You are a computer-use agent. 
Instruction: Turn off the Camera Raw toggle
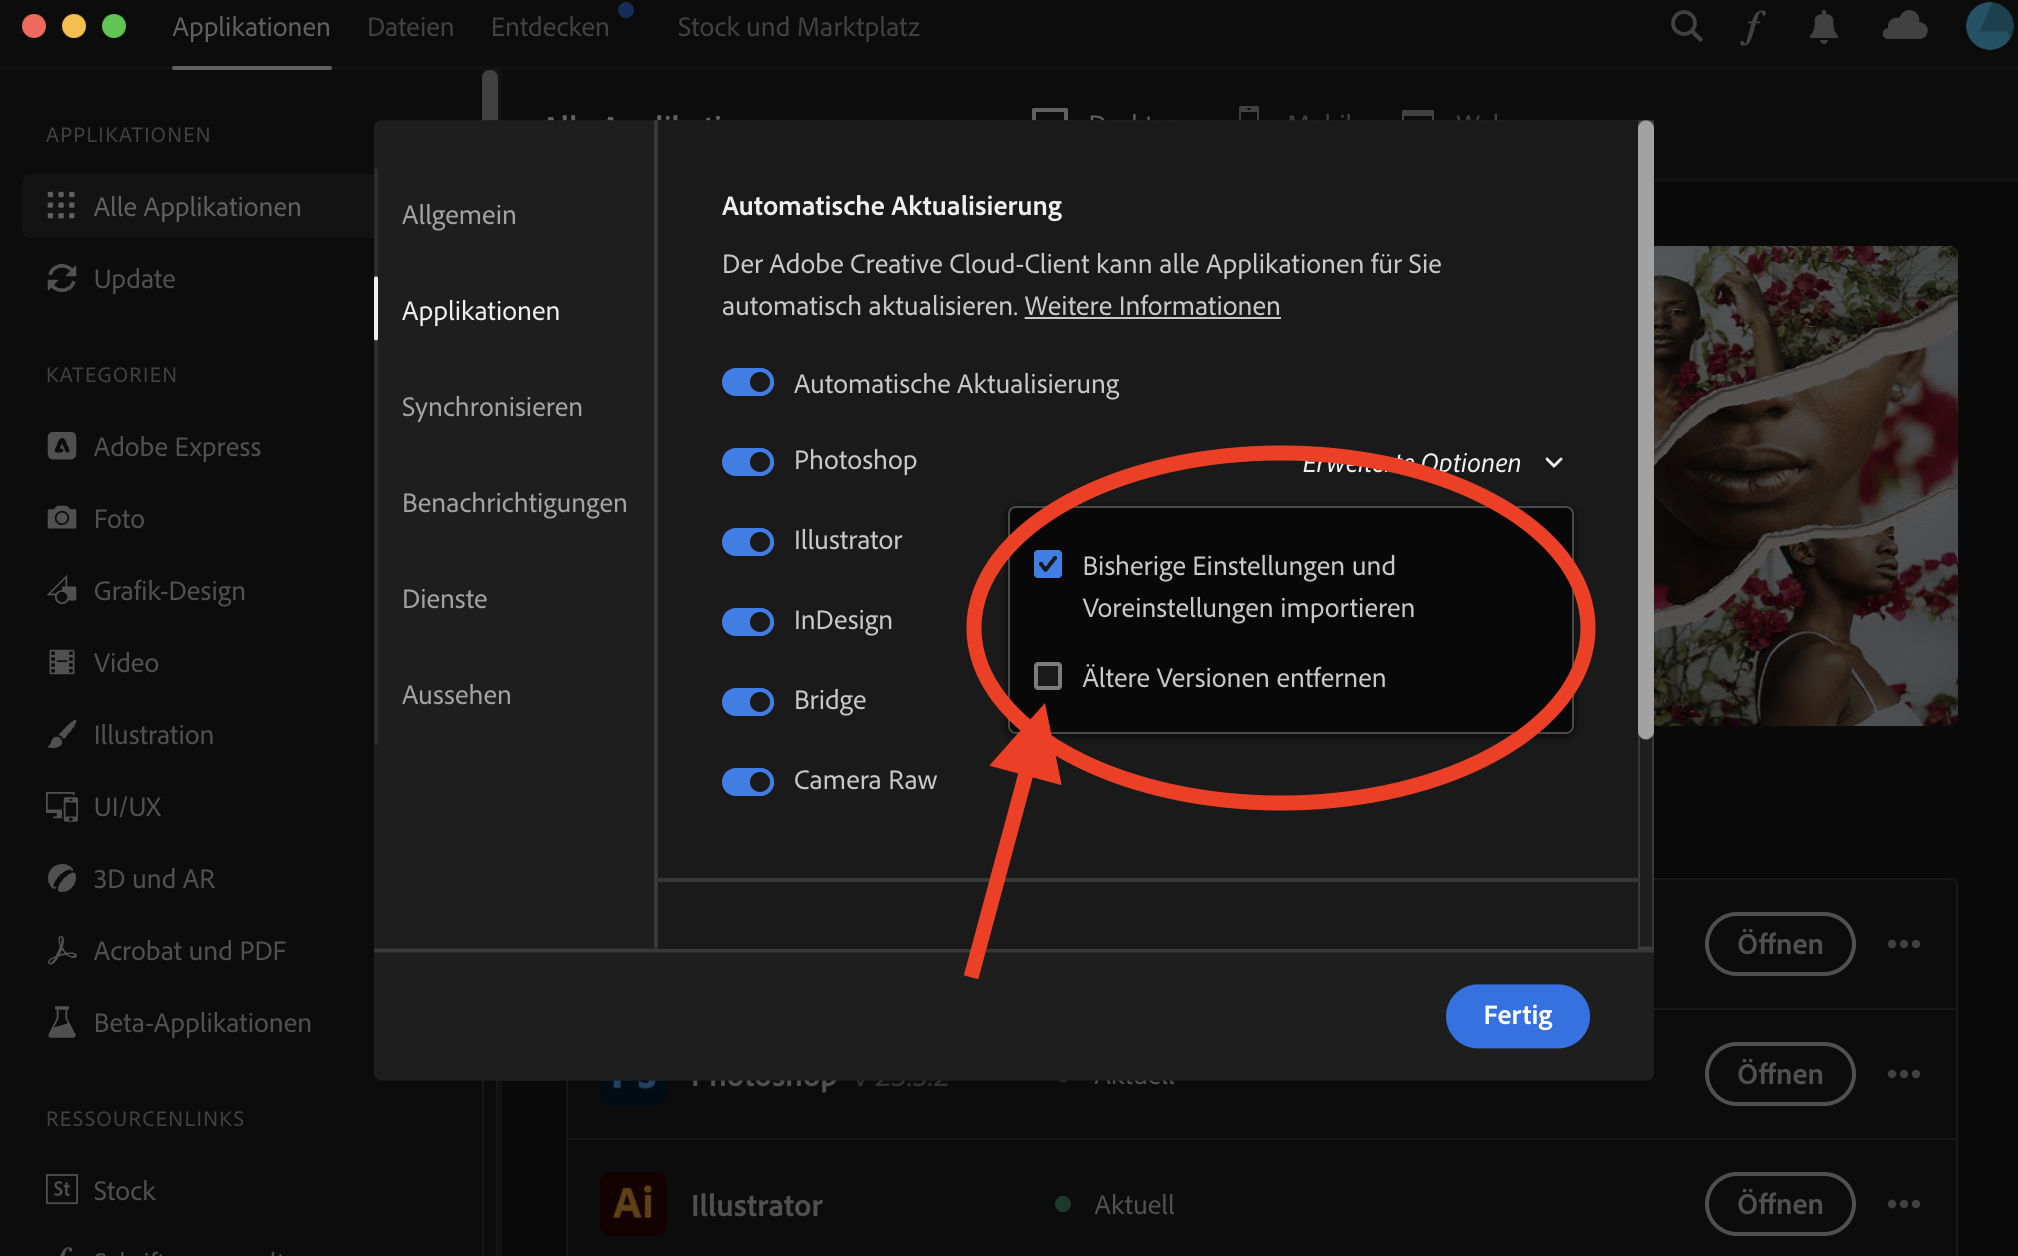748,781
